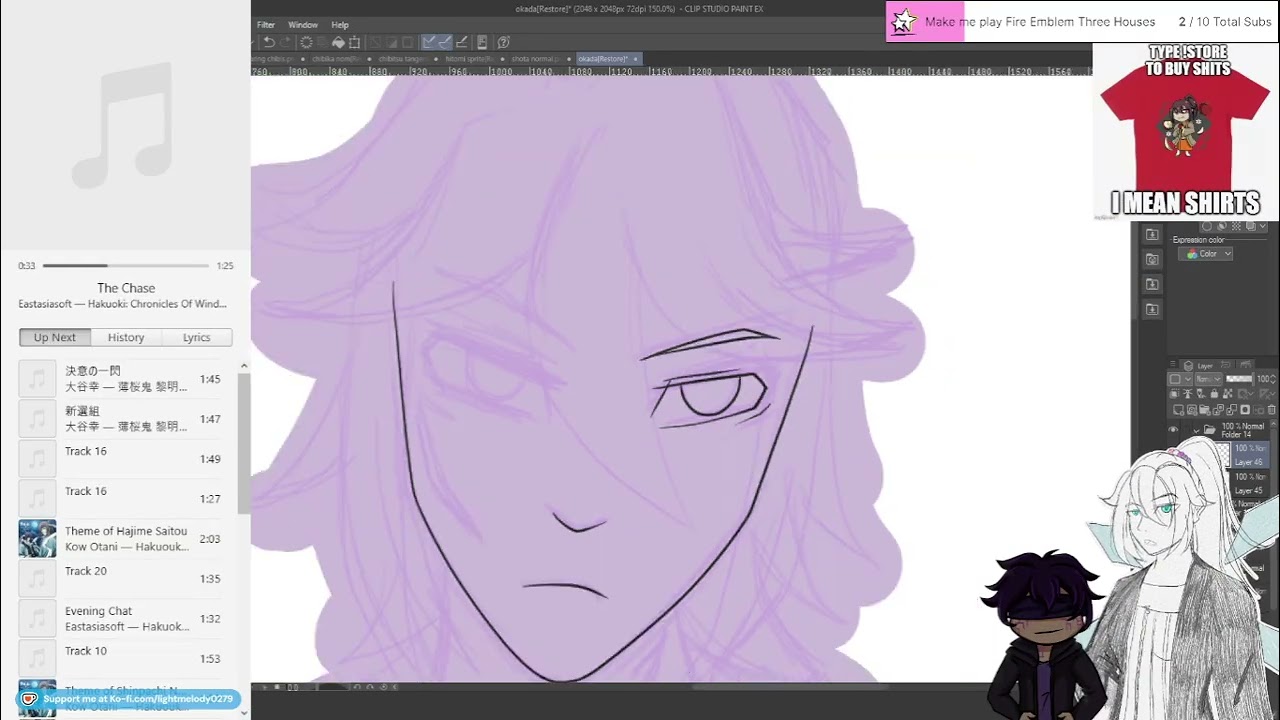Switch to shota normal canvas tab
The image size is (1280, 720).
[x=537, y=59]
